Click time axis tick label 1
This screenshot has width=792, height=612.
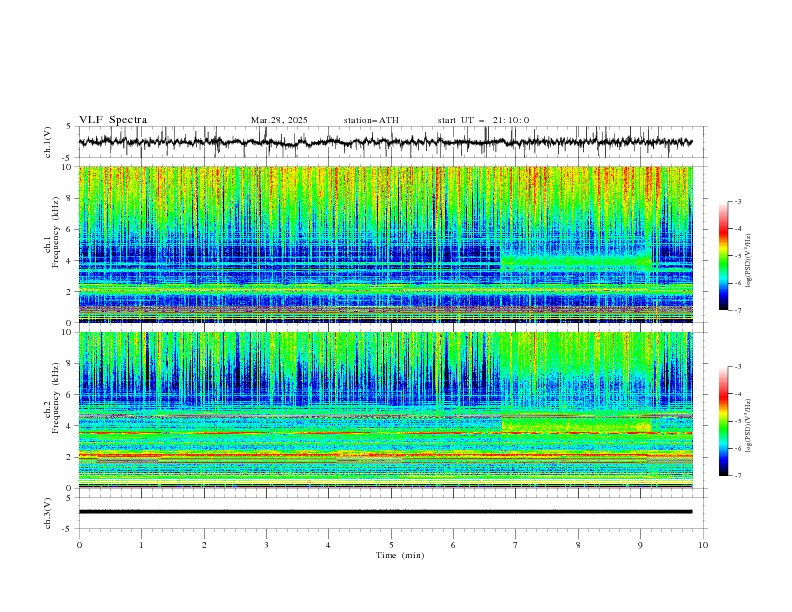coord(141,545)
